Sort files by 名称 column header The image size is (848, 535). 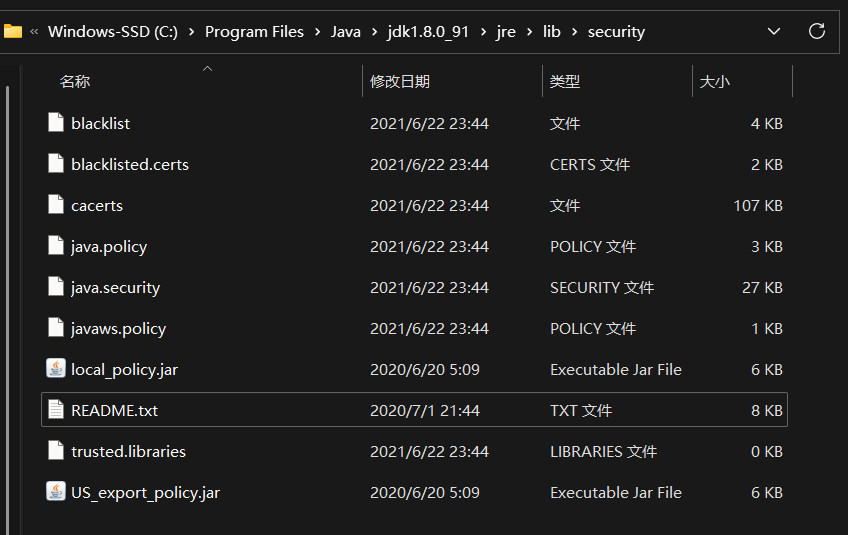(75, 82)
